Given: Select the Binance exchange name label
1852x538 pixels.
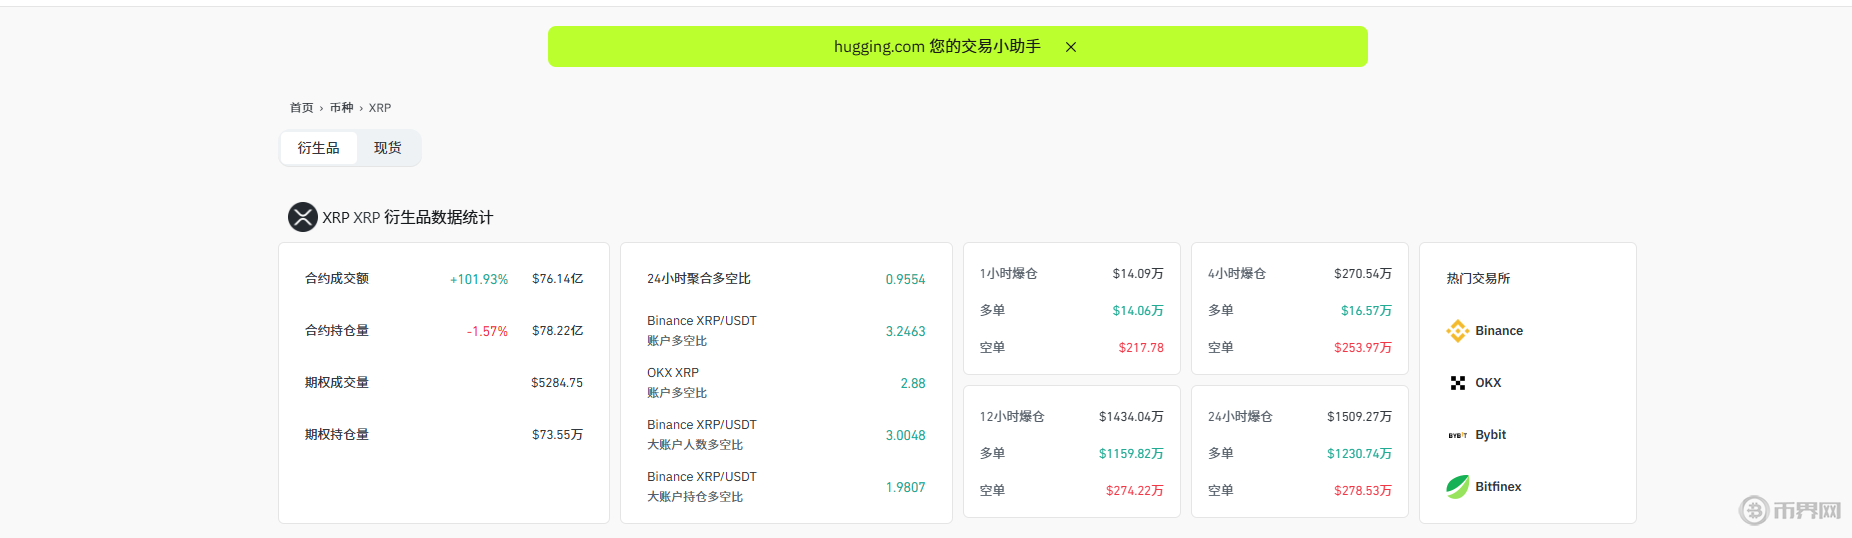Looking at the screenshot, I should [1498, 331].
